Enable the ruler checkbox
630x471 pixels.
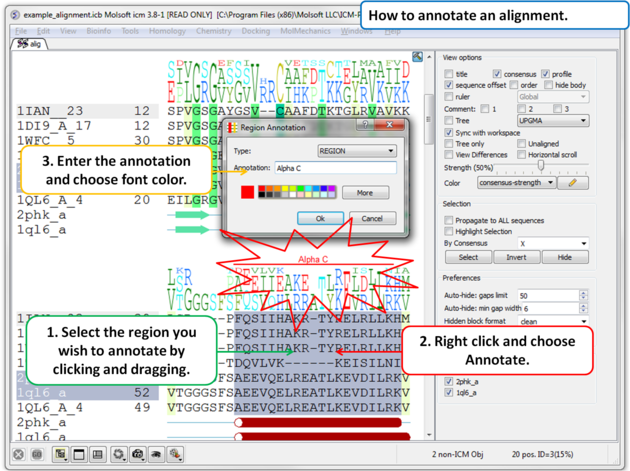point(449,97)
